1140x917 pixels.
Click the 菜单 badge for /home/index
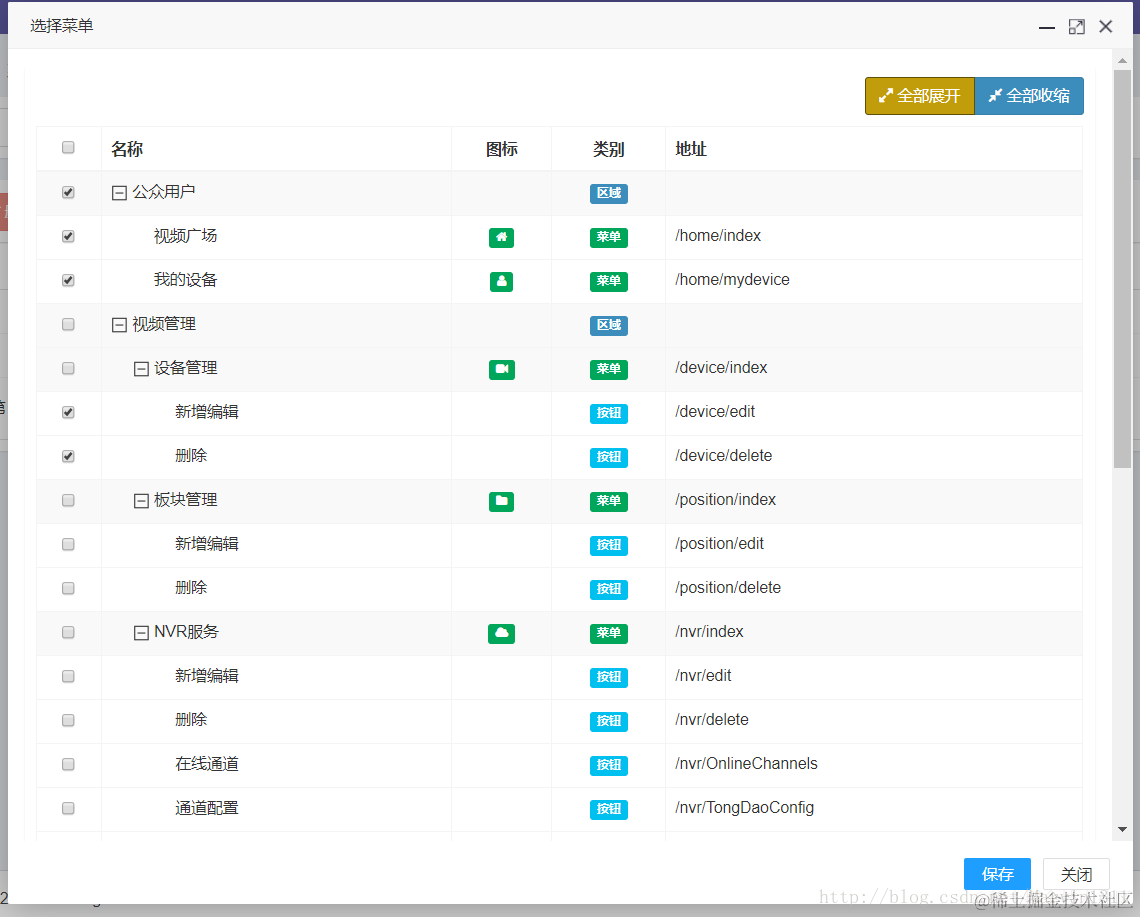point(609,237)
